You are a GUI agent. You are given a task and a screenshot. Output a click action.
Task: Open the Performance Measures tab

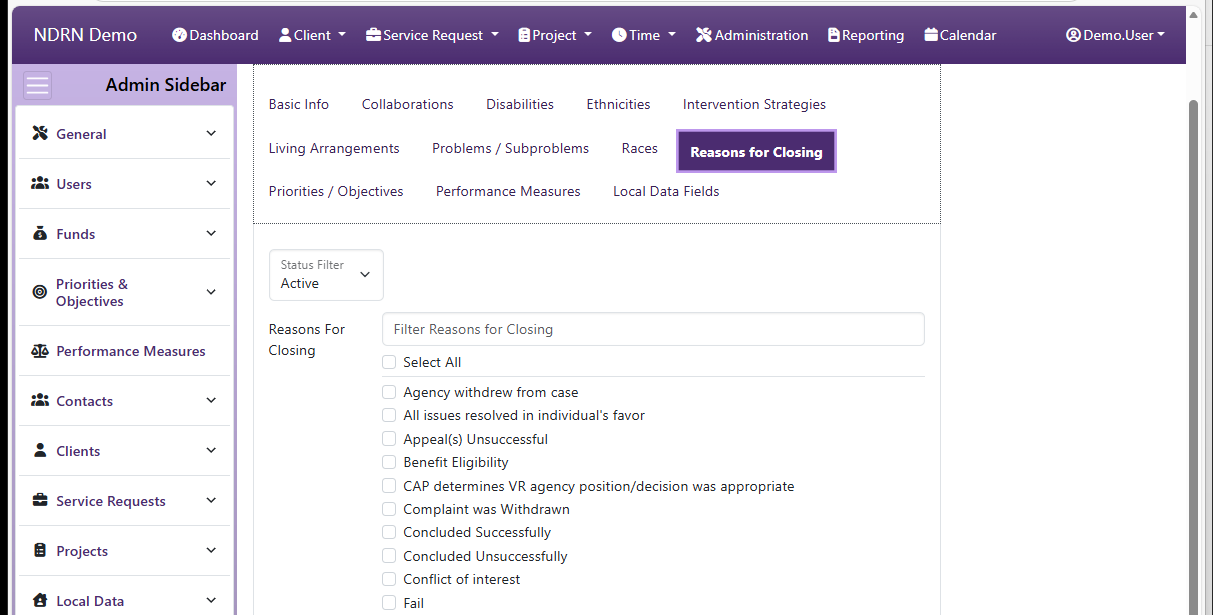[x=508, y=191]
